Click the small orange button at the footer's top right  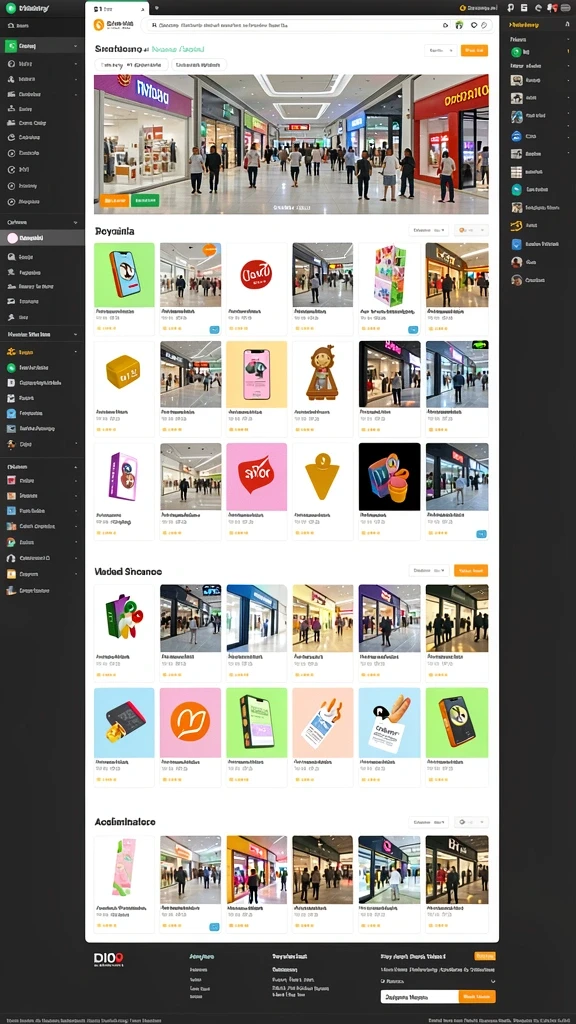tap(485, 956)
